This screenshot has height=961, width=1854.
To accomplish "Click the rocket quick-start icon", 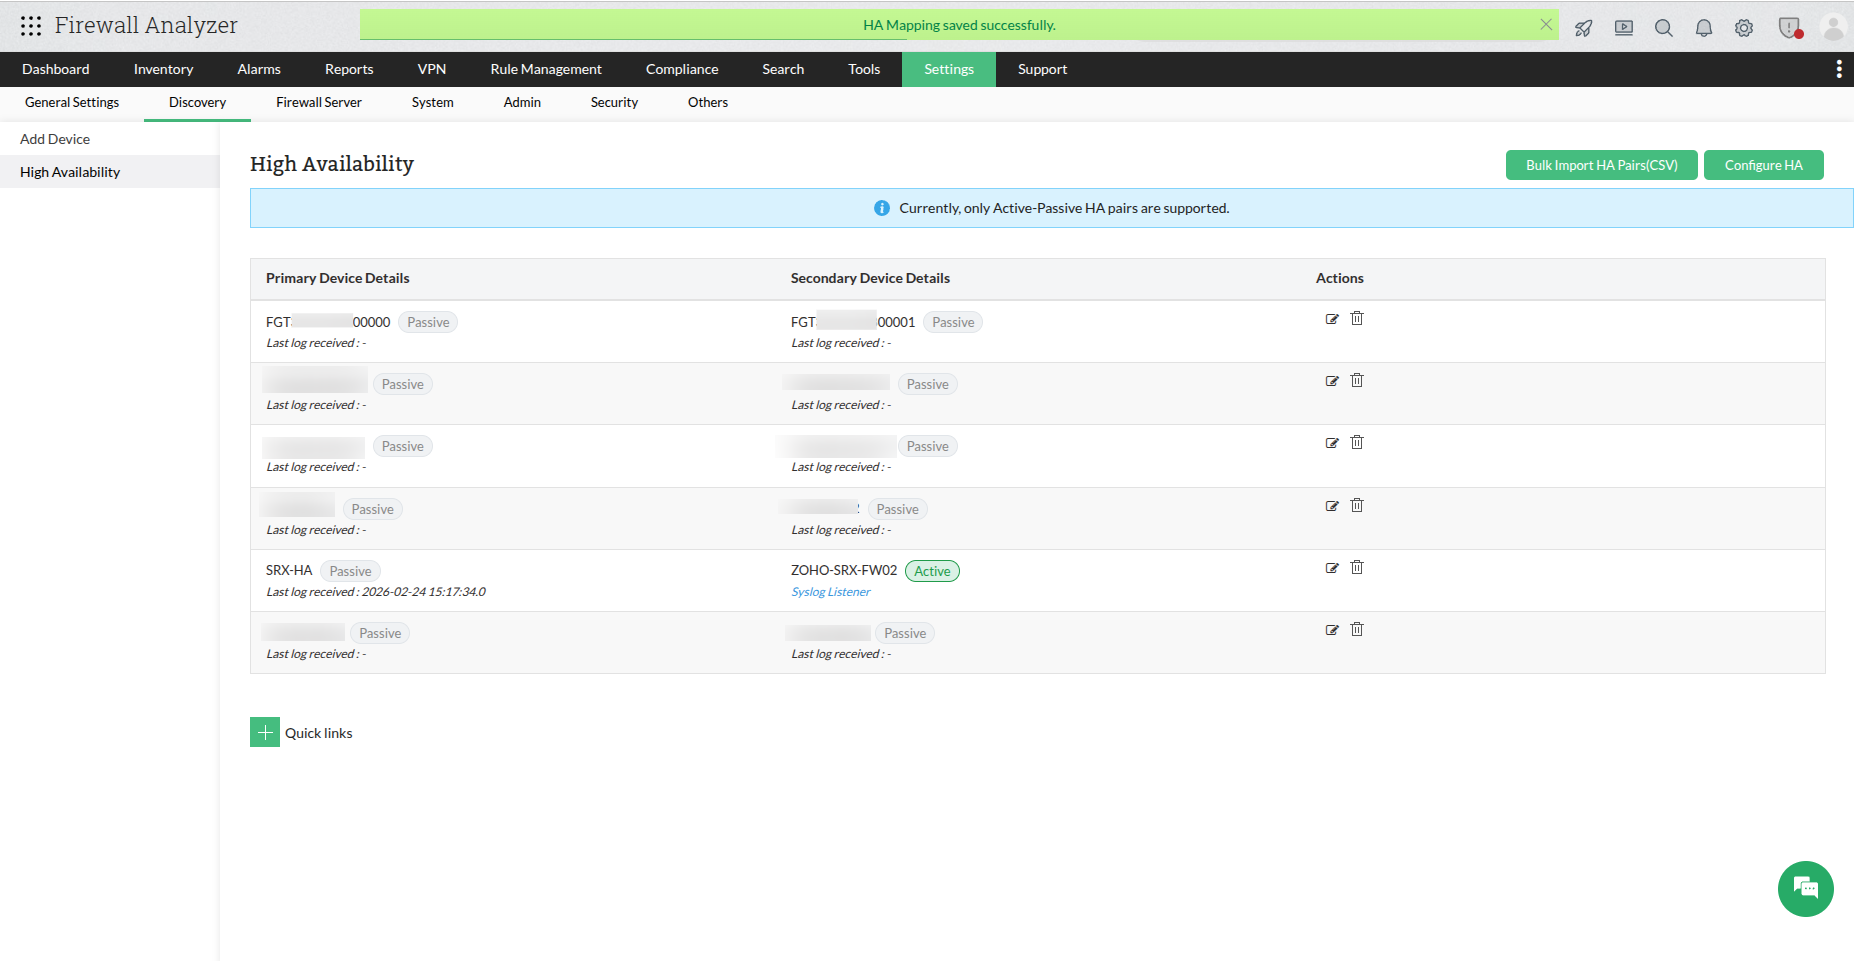I will click(x=1583, y=28).
